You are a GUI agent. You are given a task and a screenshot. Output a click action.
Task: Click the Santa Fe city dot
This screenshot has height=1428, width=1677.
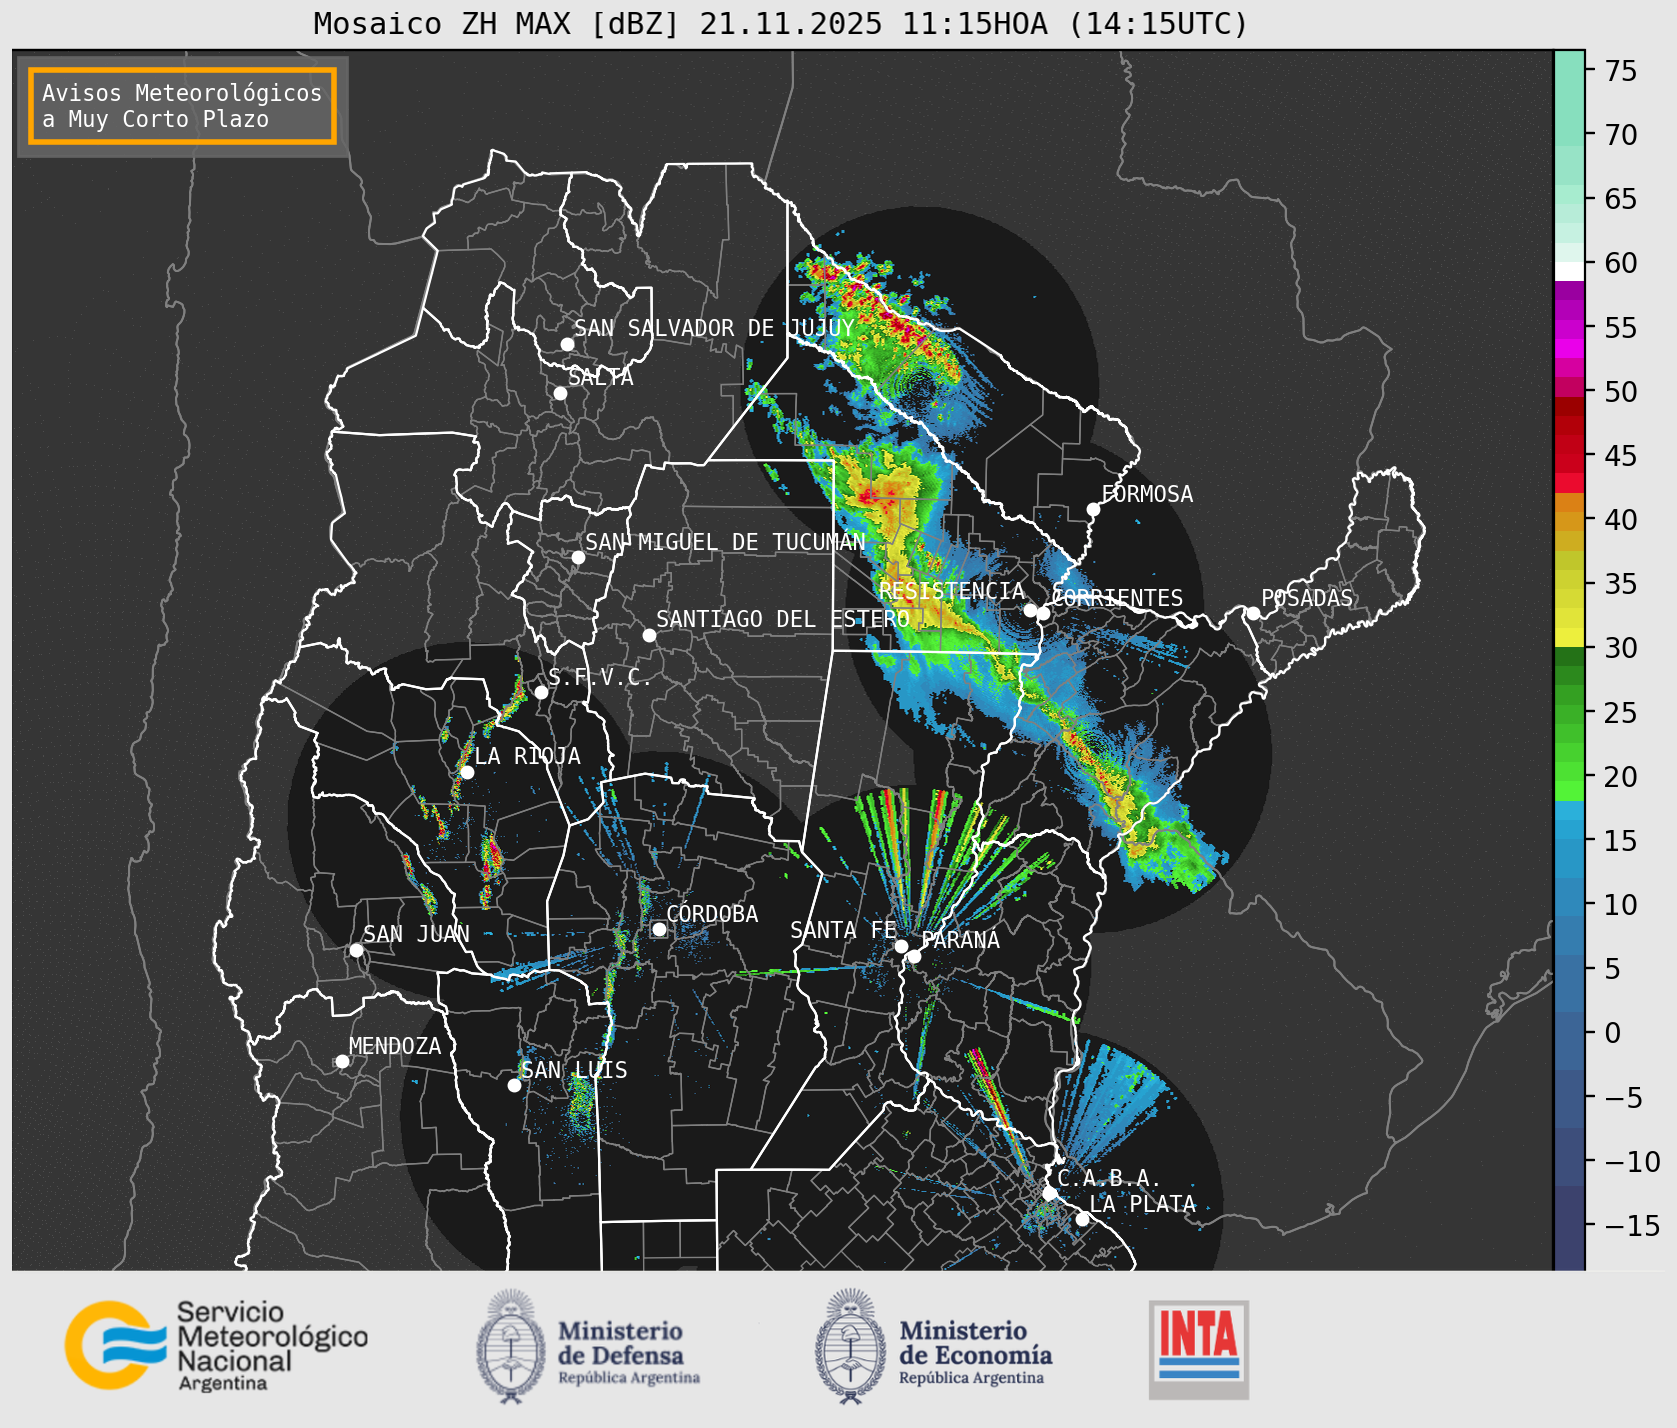901,946
